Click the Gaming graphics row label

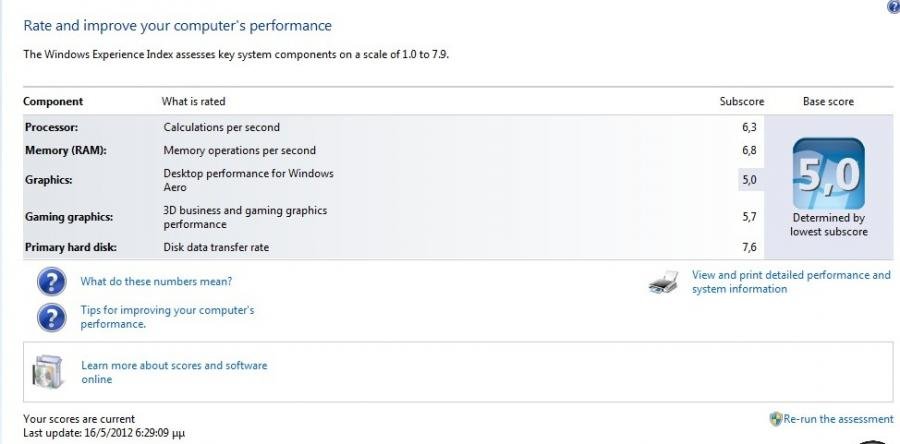point(68,217)
